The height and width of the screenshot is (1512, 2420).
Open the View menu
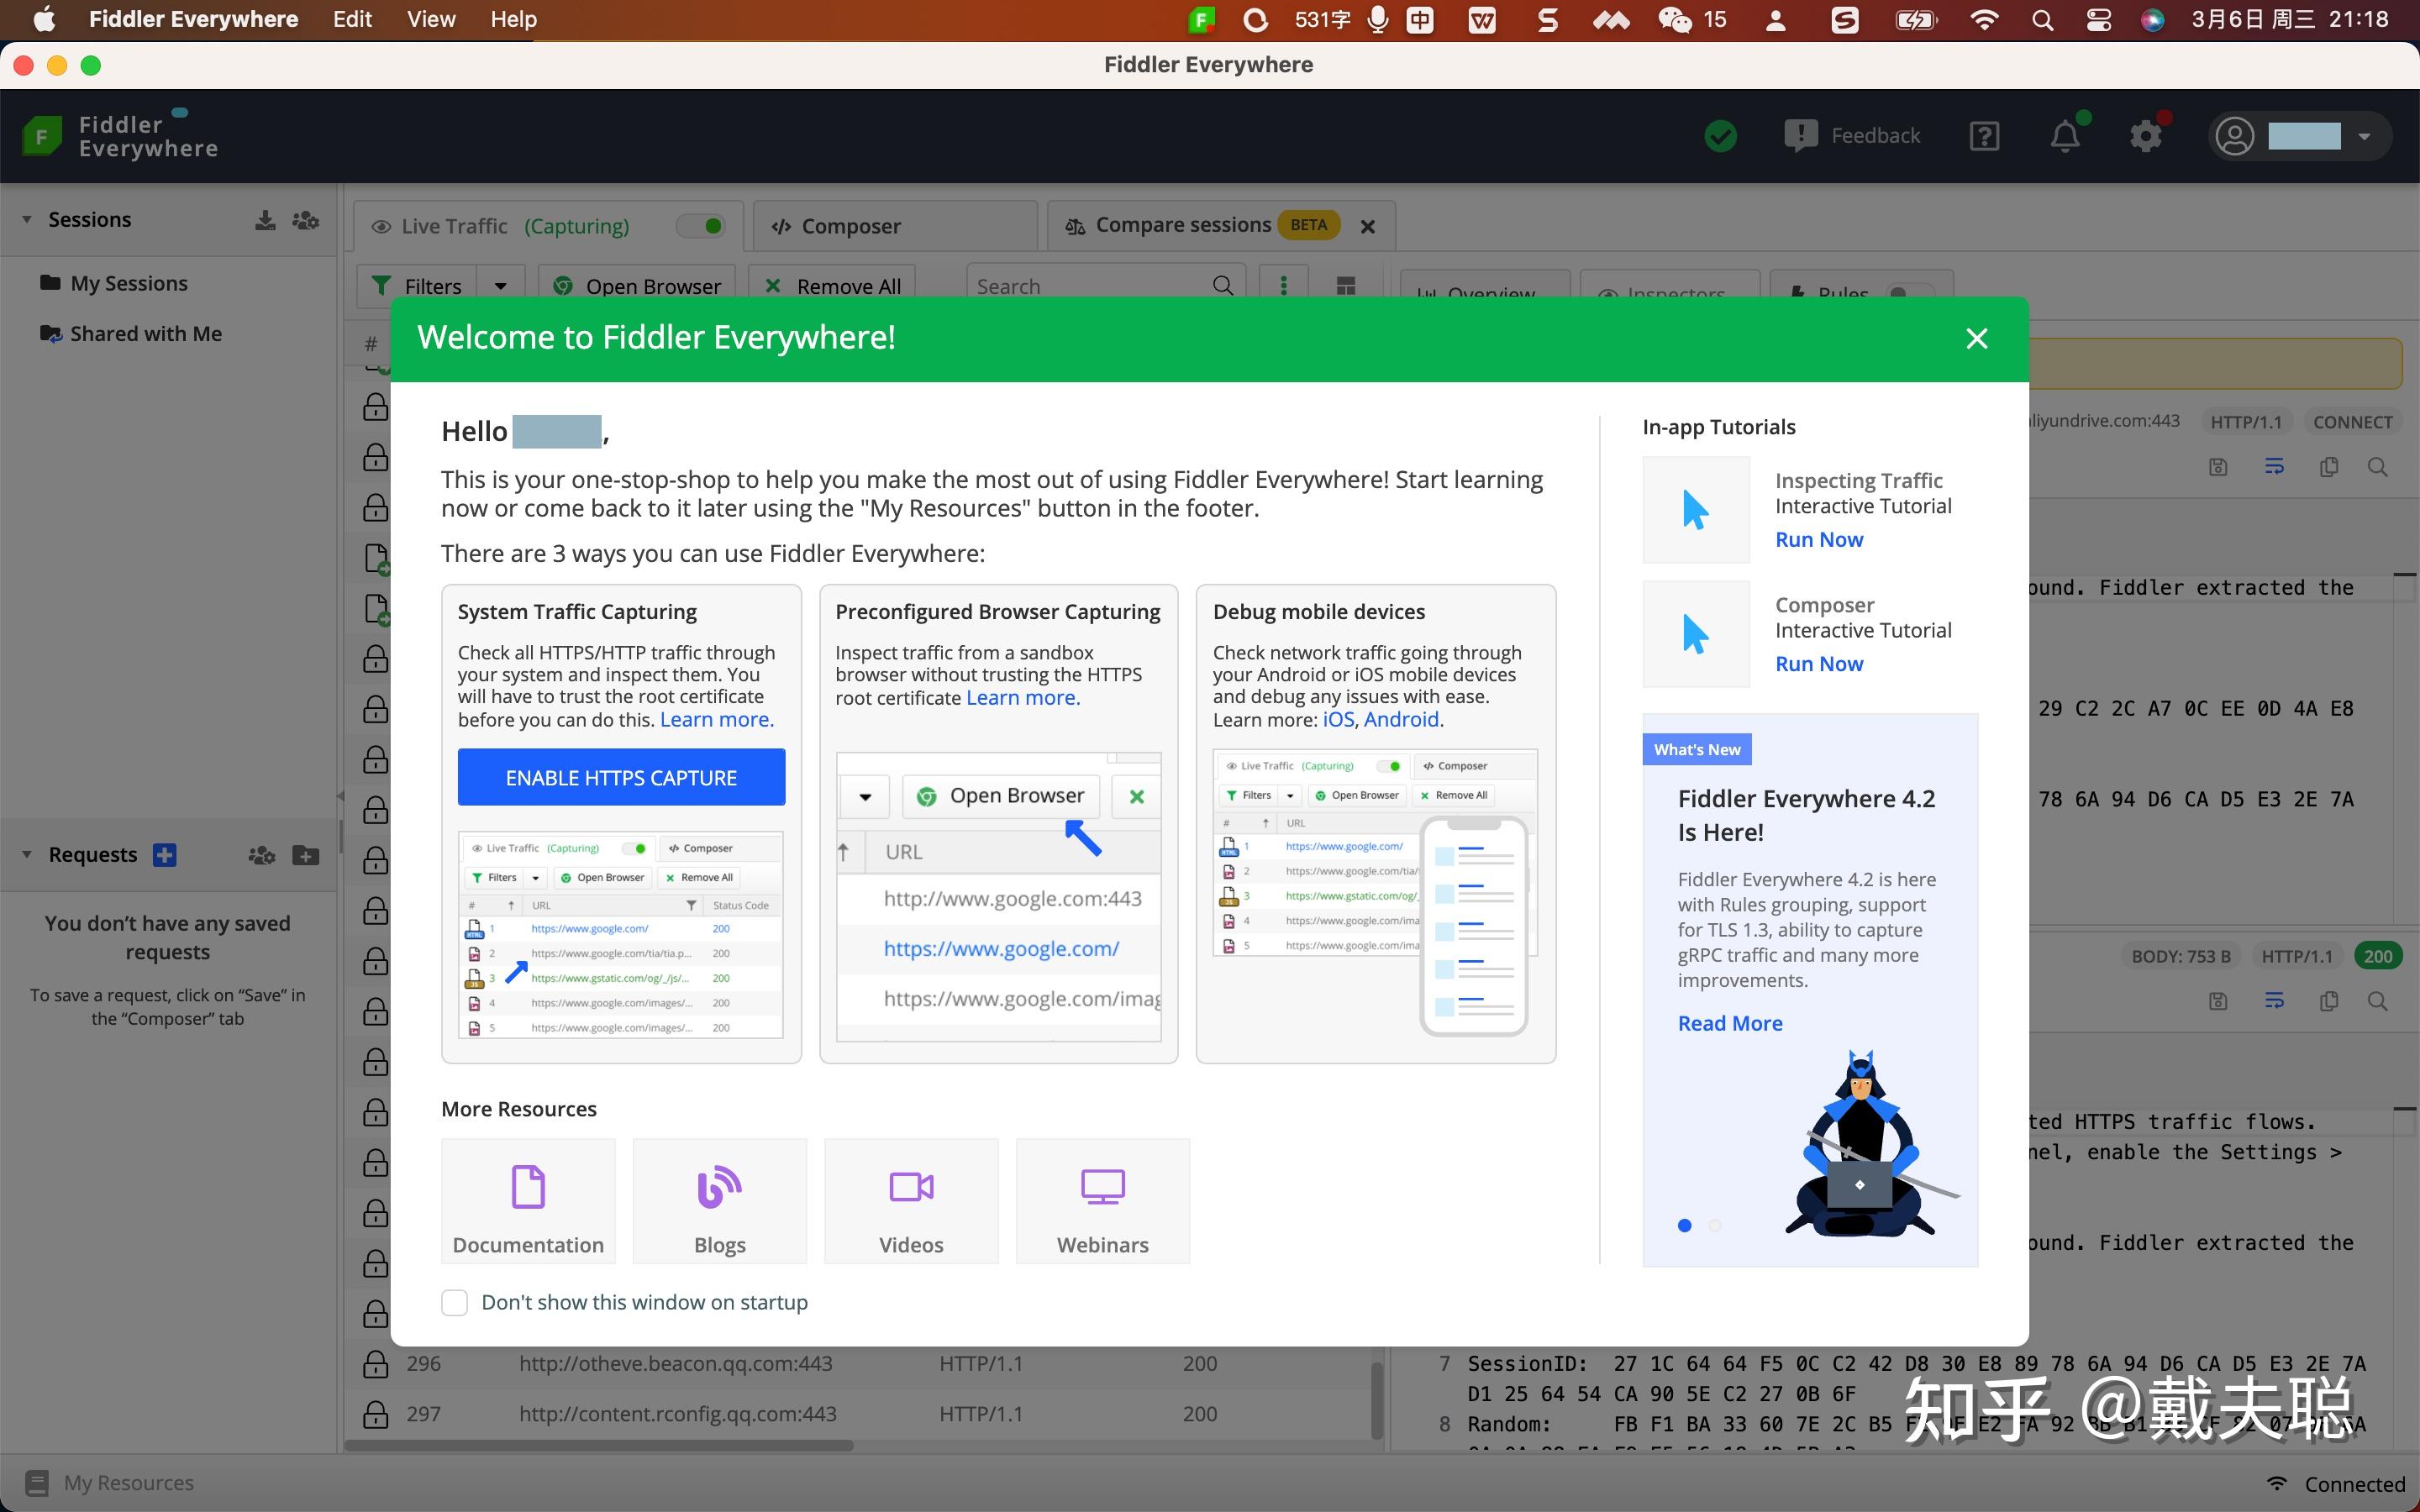click(x=431, y=19)
